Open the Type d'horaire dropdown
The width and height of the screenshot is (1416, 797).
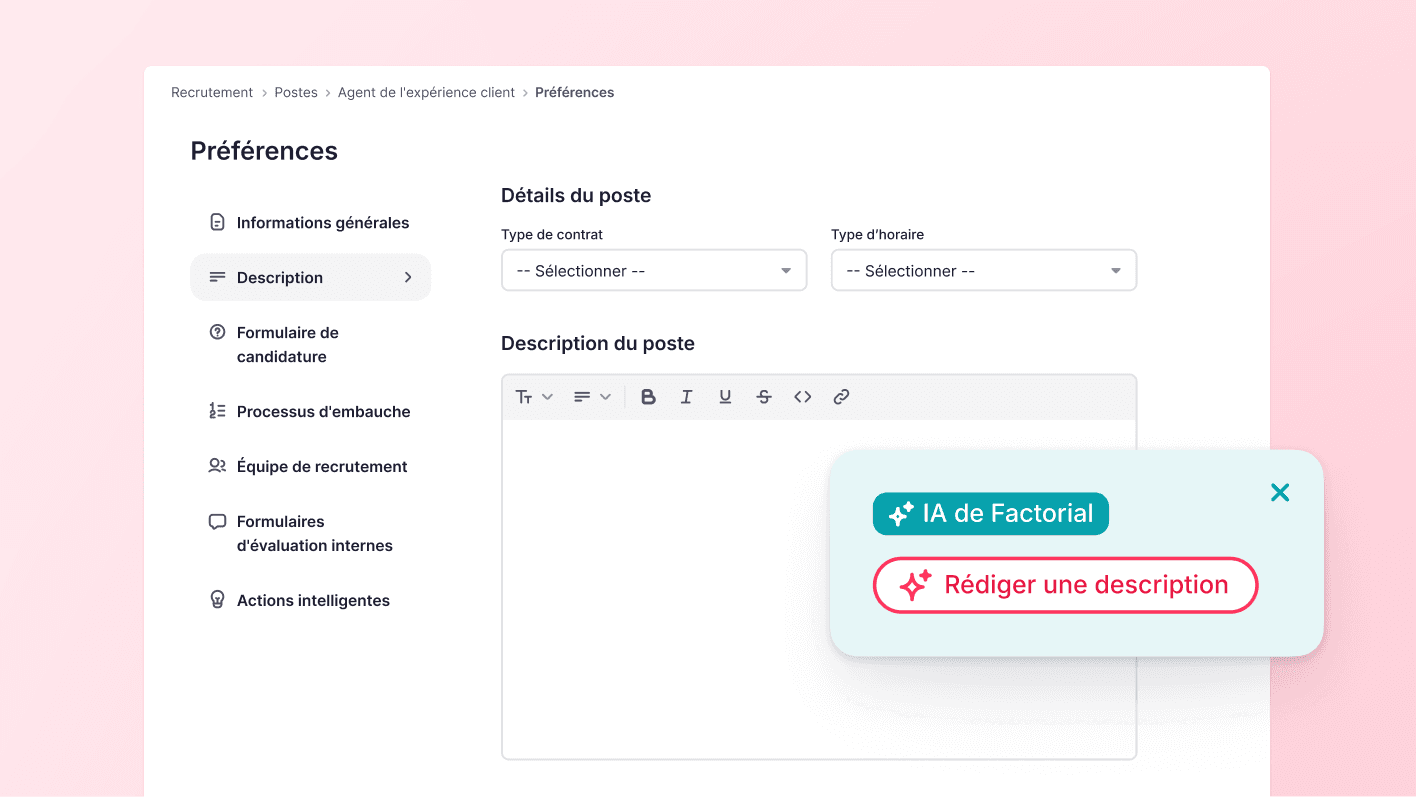tap(983, 270)
